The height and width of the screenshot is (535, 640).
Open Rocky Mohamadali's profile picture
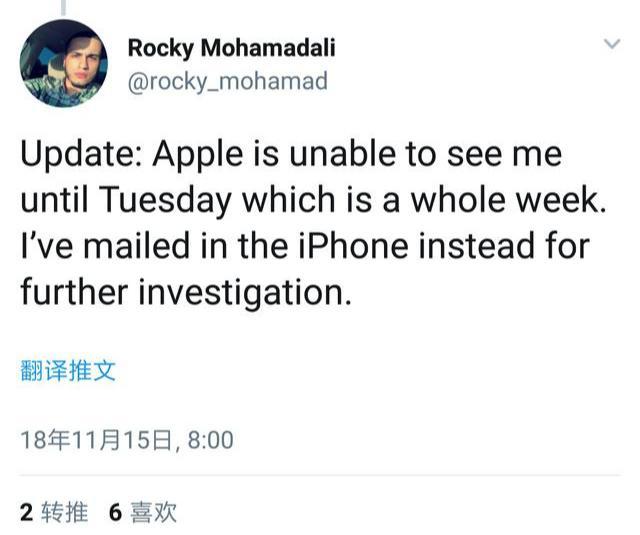(x=64, y=63)
